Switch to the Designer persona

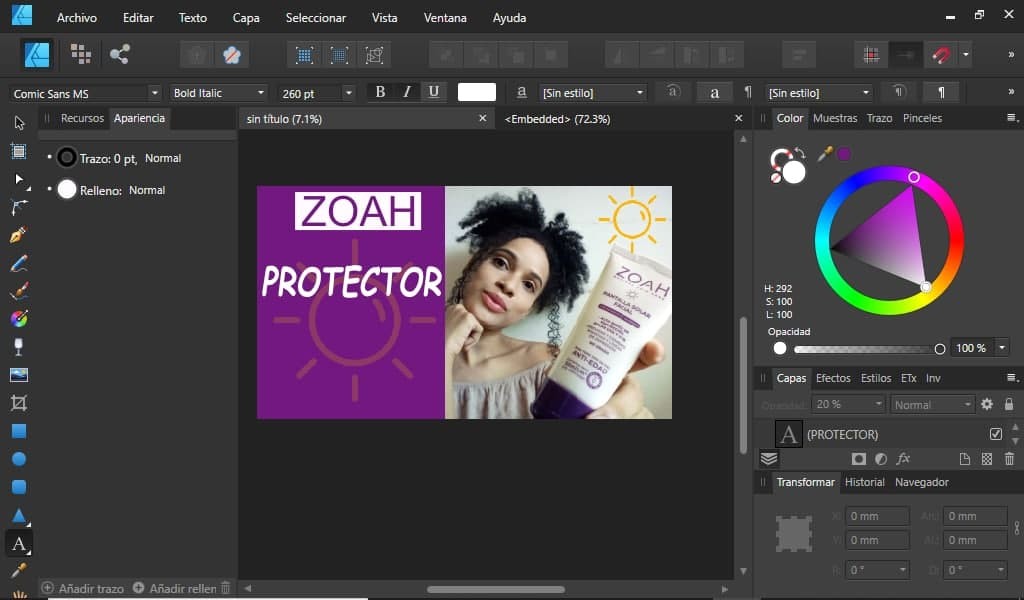[x=37, y=54]
